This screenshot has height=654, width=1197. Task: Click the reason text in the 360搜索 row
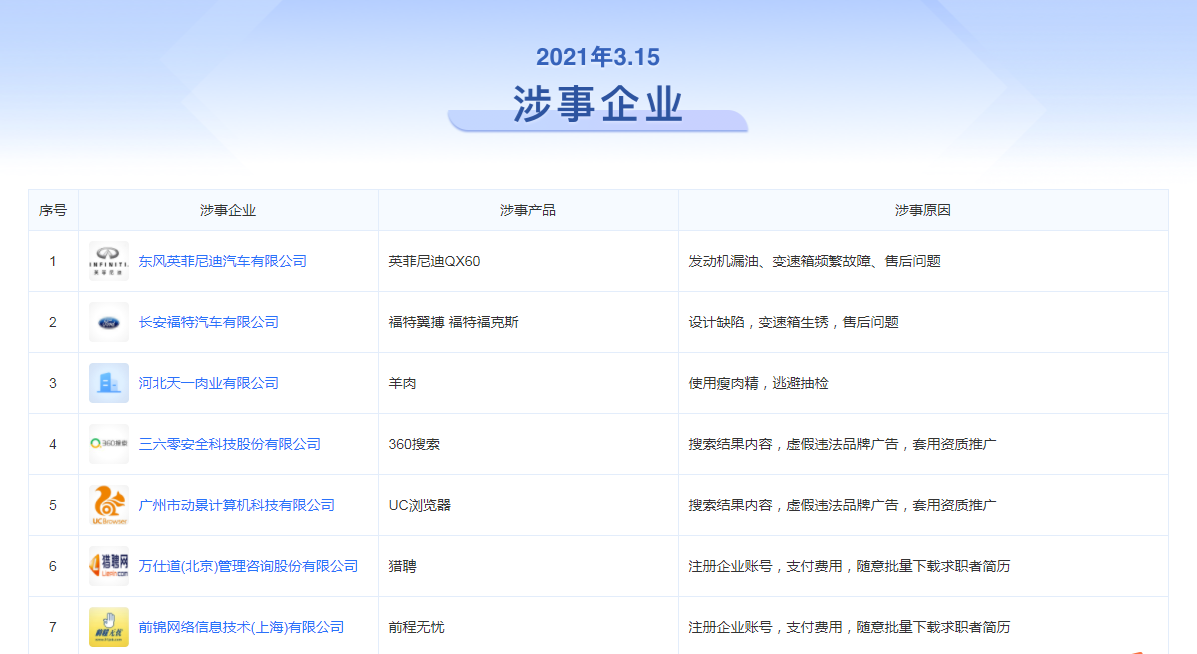tap(842, 444)
